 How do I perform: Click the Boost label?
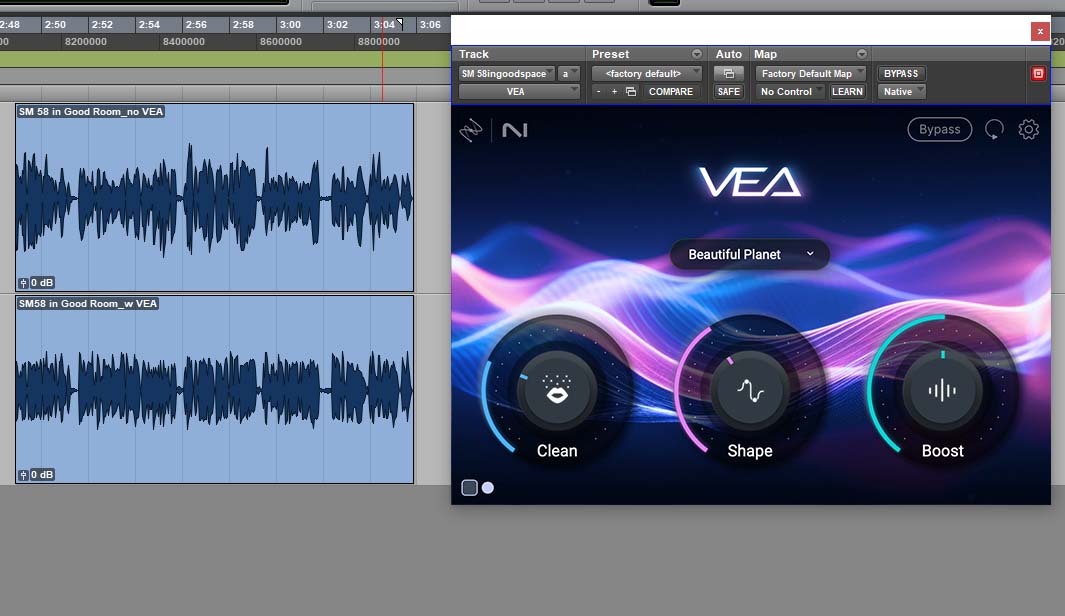(942, 451)
